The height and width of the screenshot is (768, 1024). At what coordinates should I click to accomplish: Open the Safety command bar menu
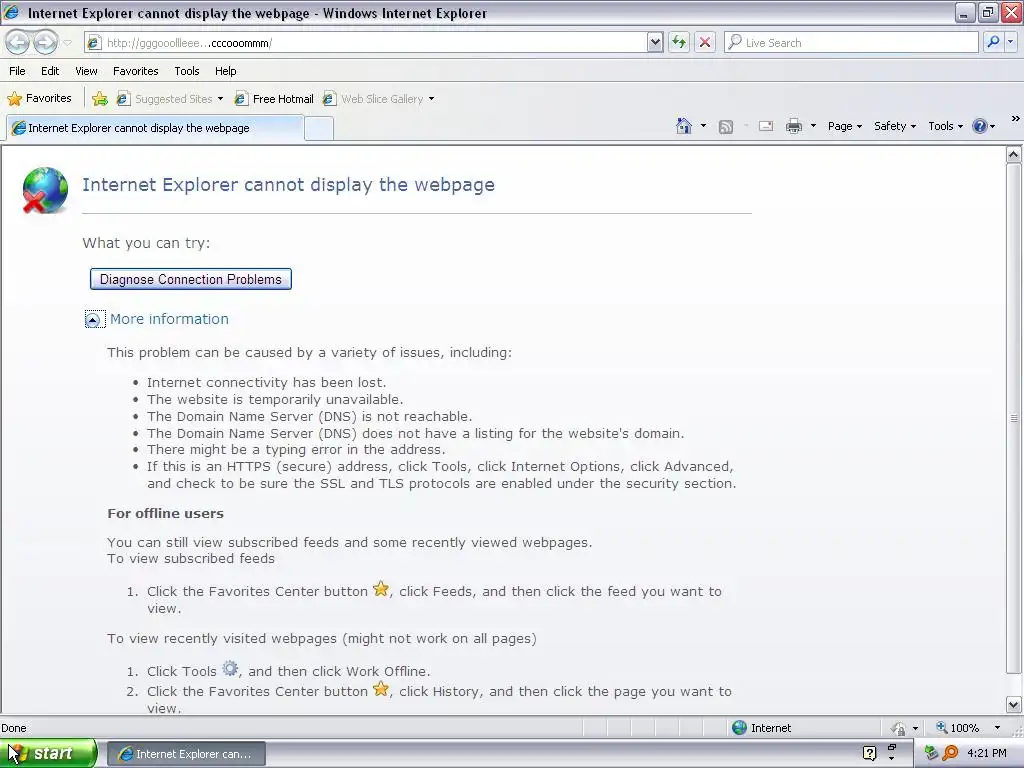coord(895,126)
